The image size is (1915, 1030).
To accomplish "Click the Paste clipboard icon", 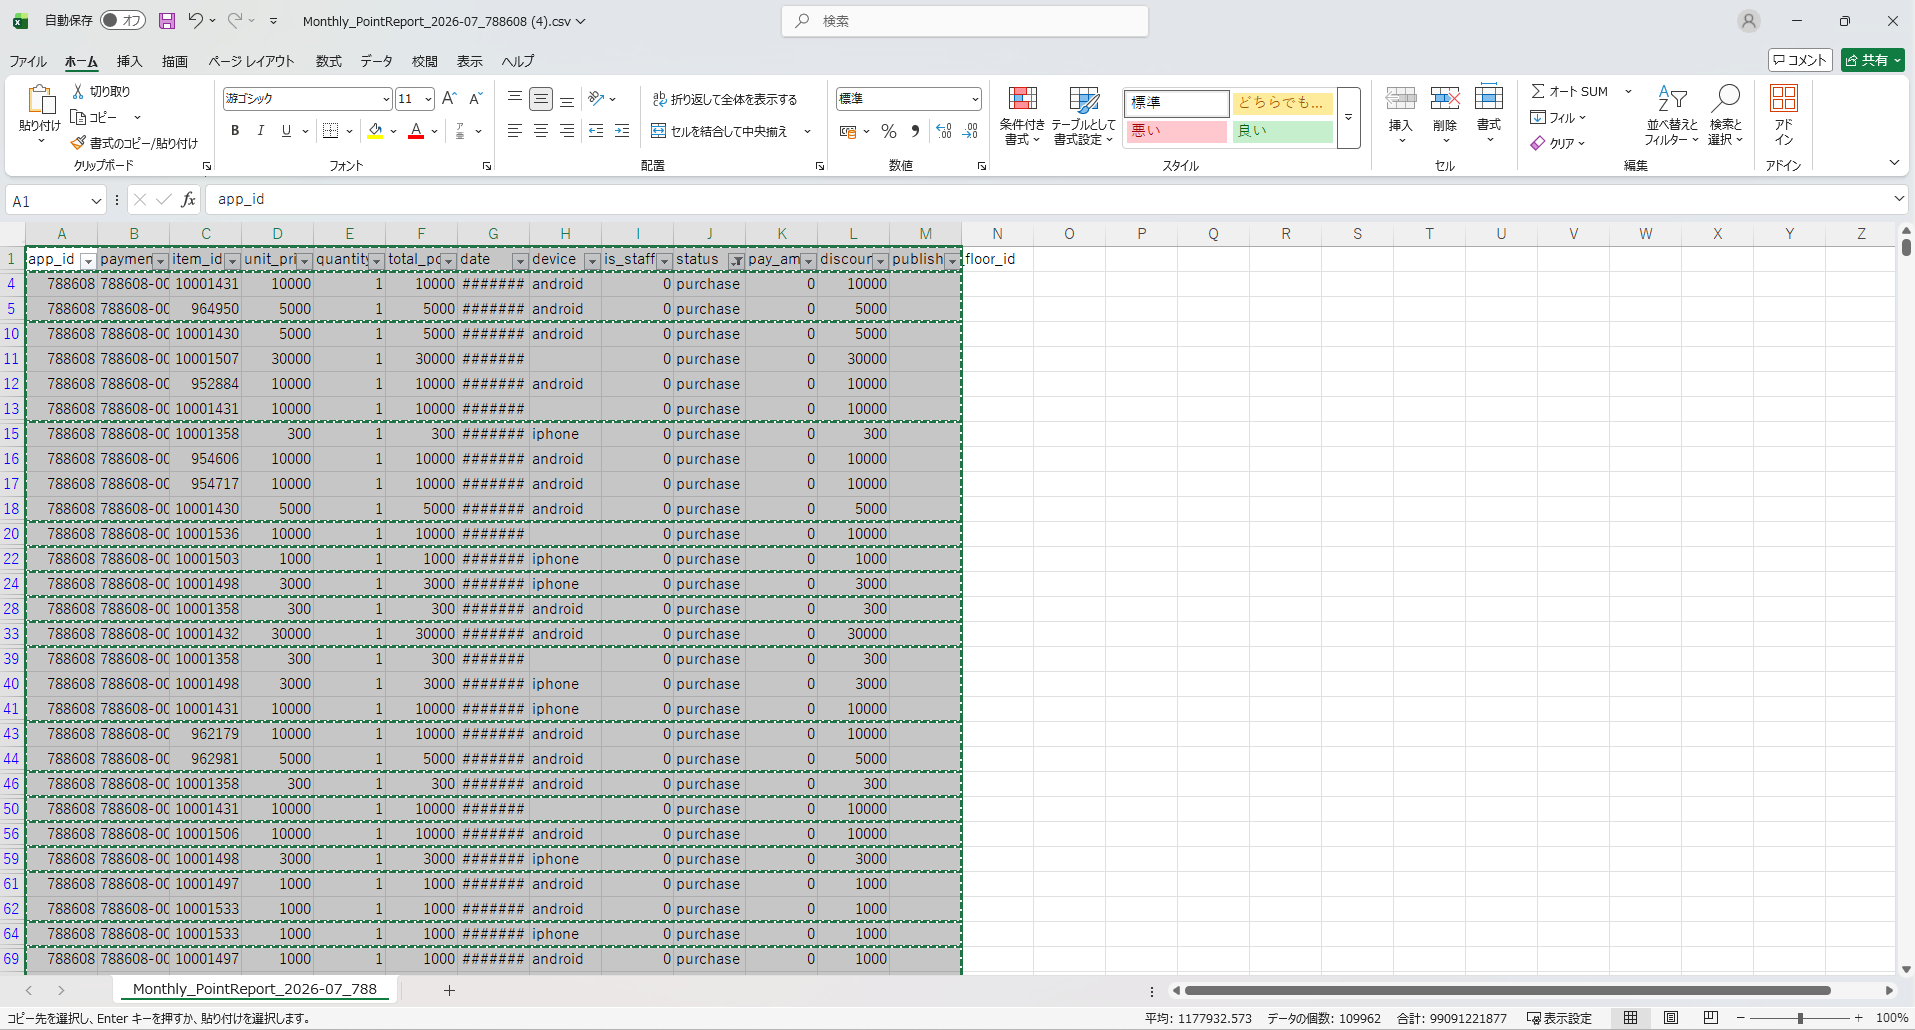I will point(40,100).
